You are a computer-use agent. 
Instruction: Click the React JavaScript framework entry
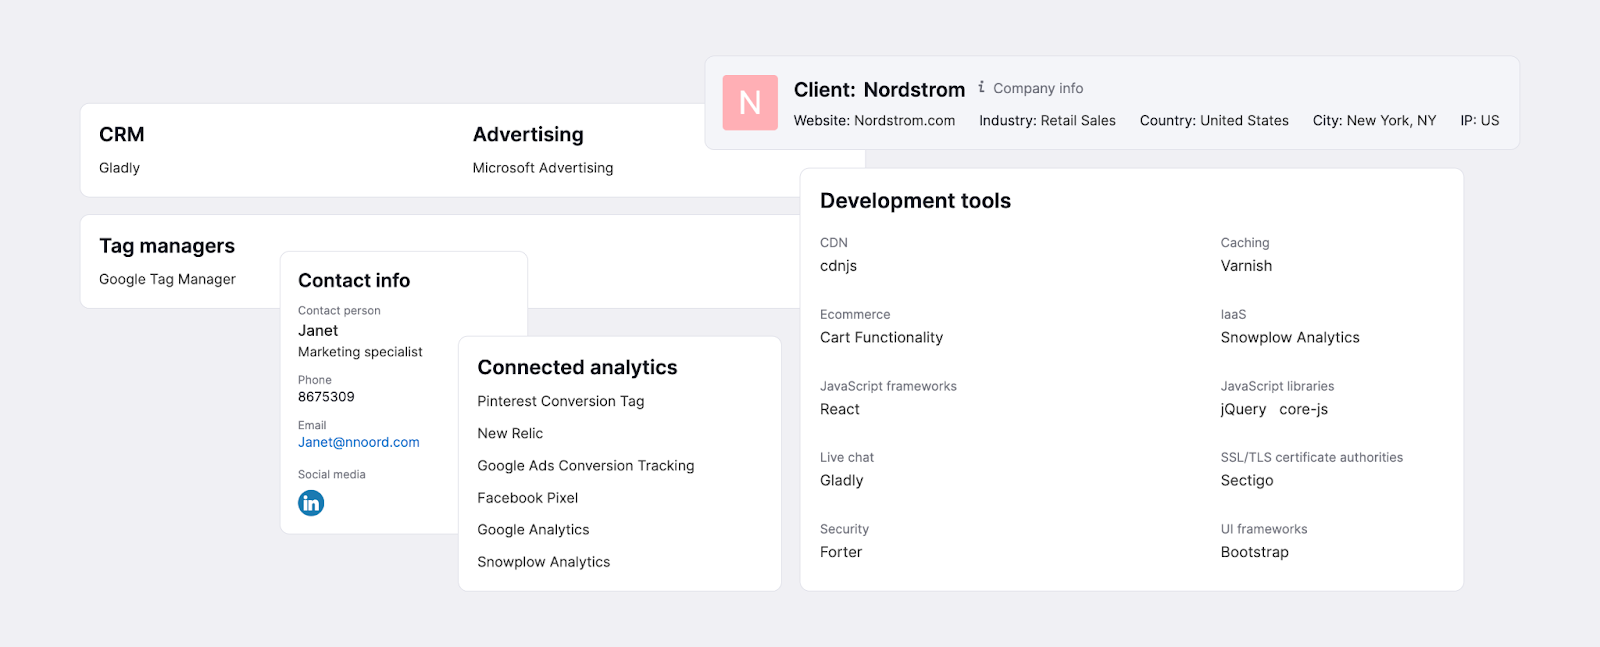(839, 409)
